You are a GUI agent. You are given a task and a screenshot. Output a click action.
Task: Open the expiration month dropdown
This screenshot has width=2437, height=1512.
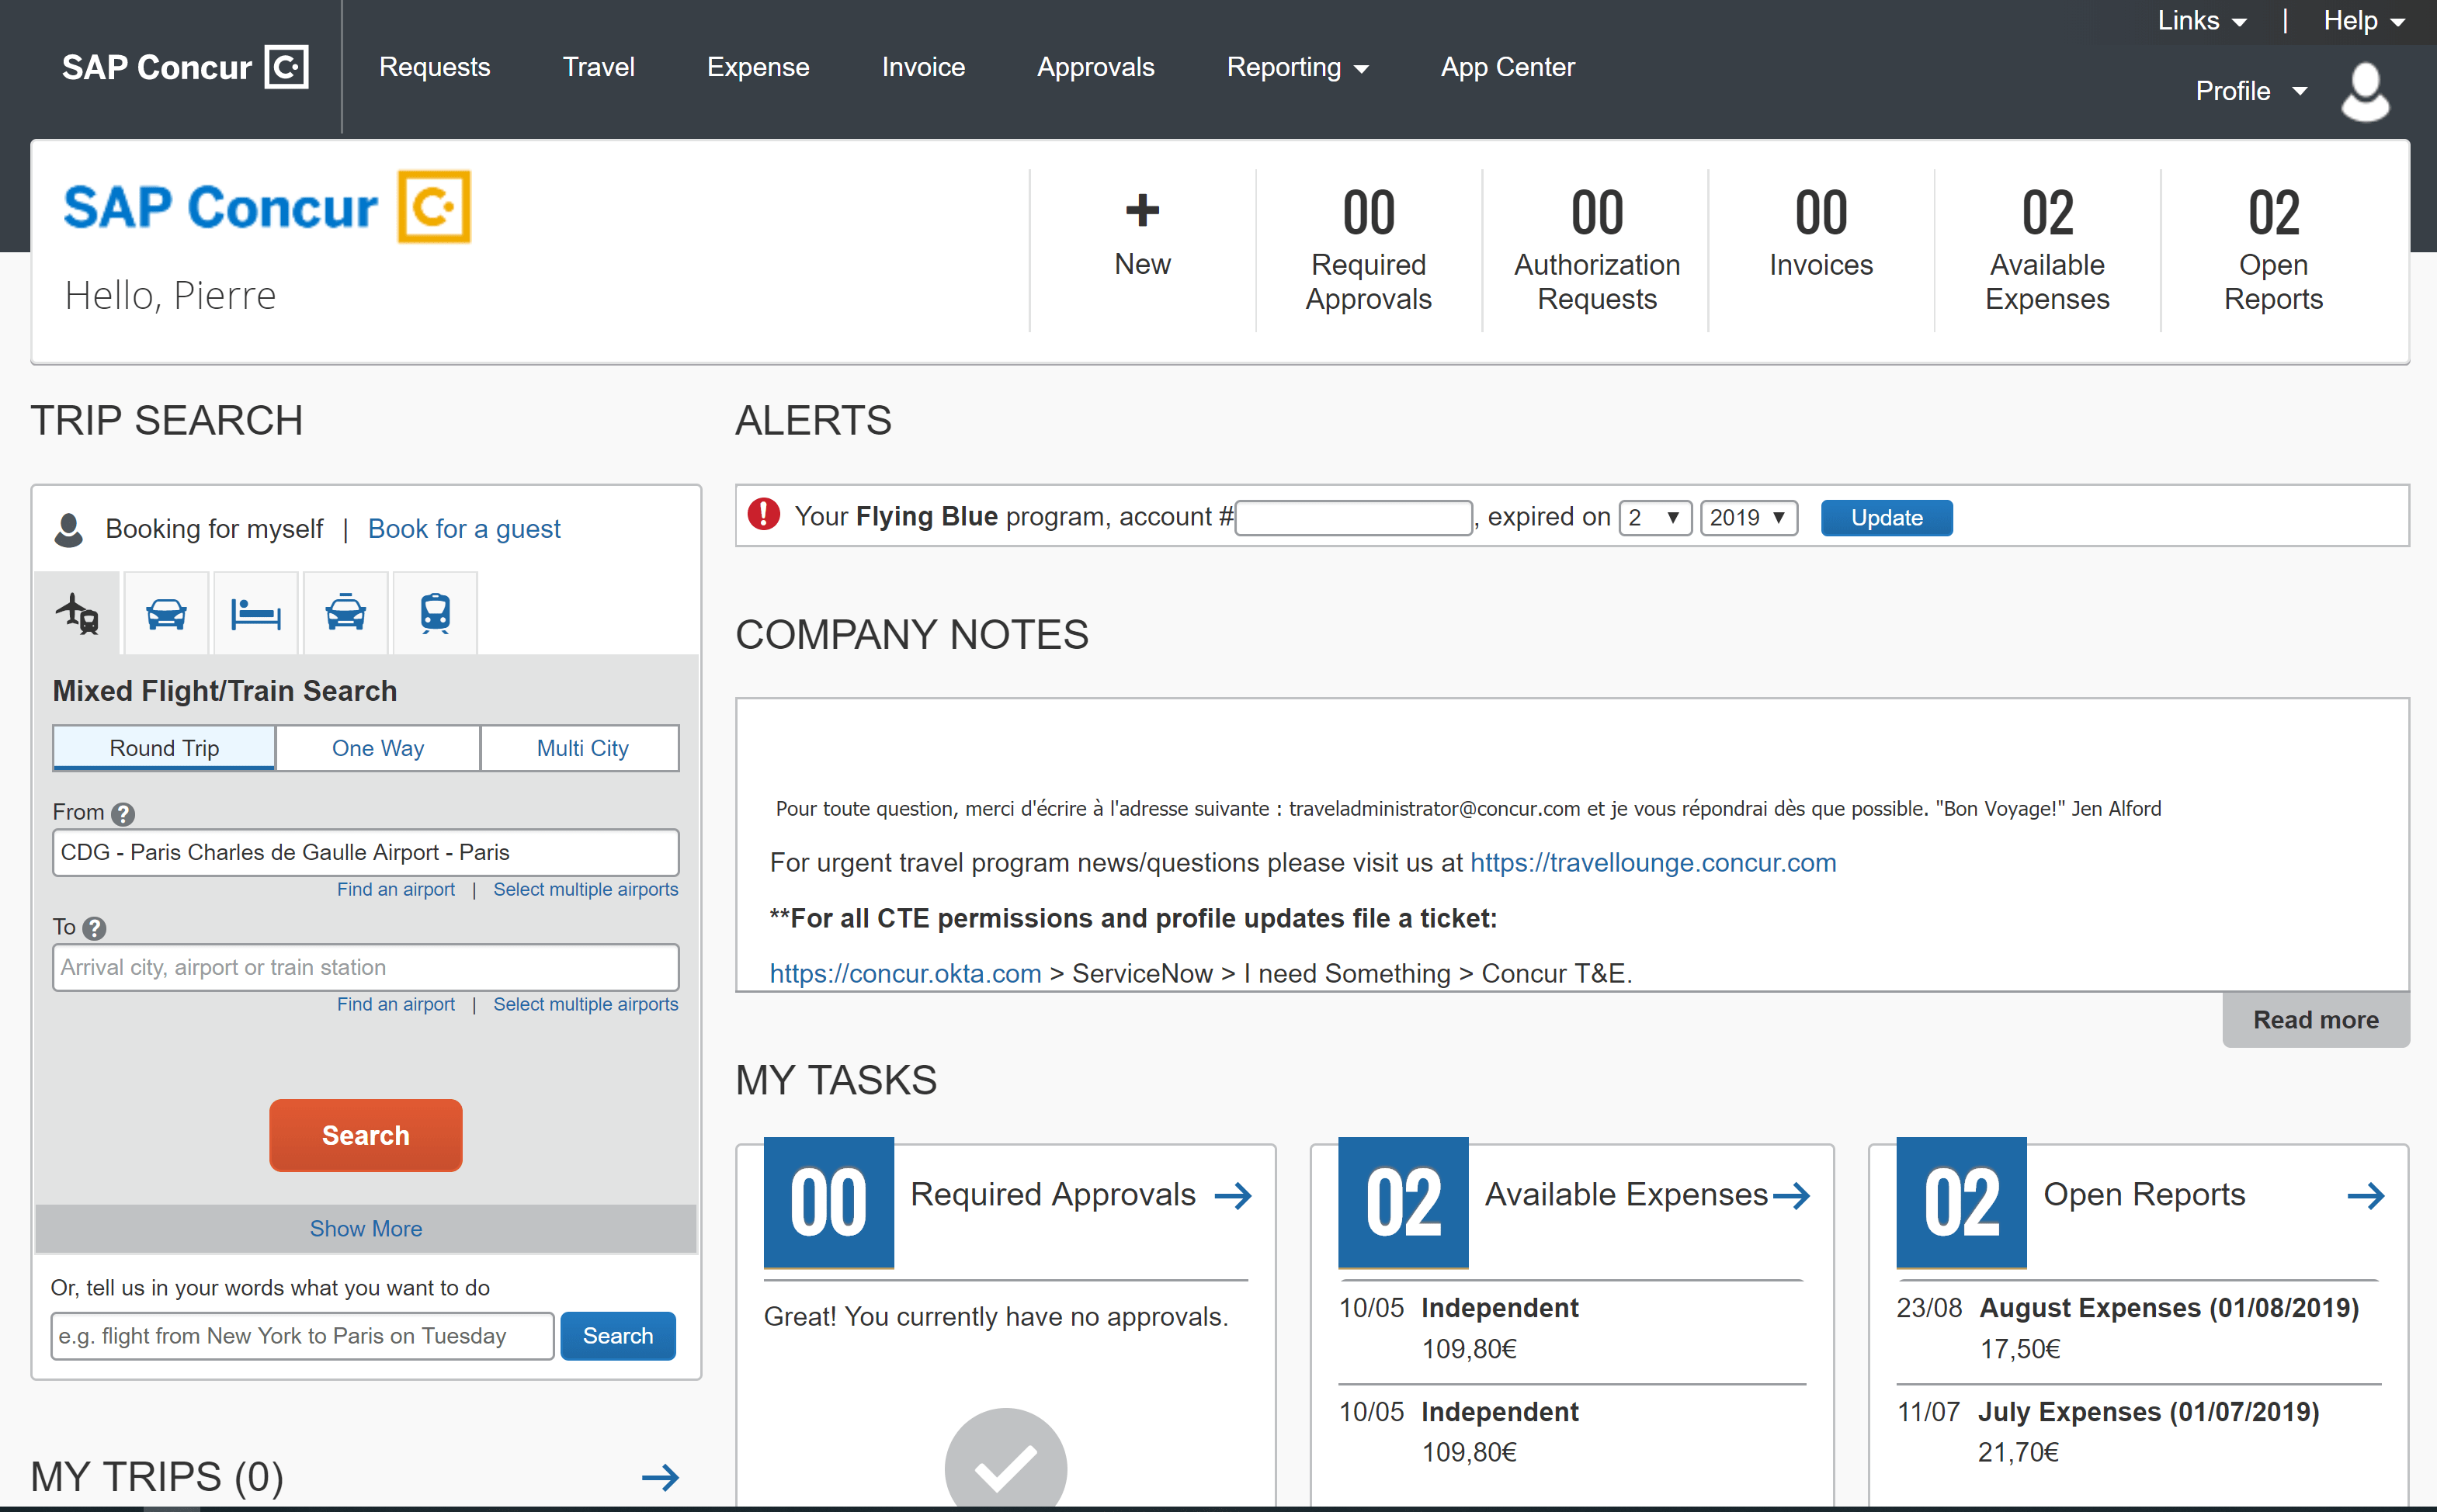(1655, 517)
